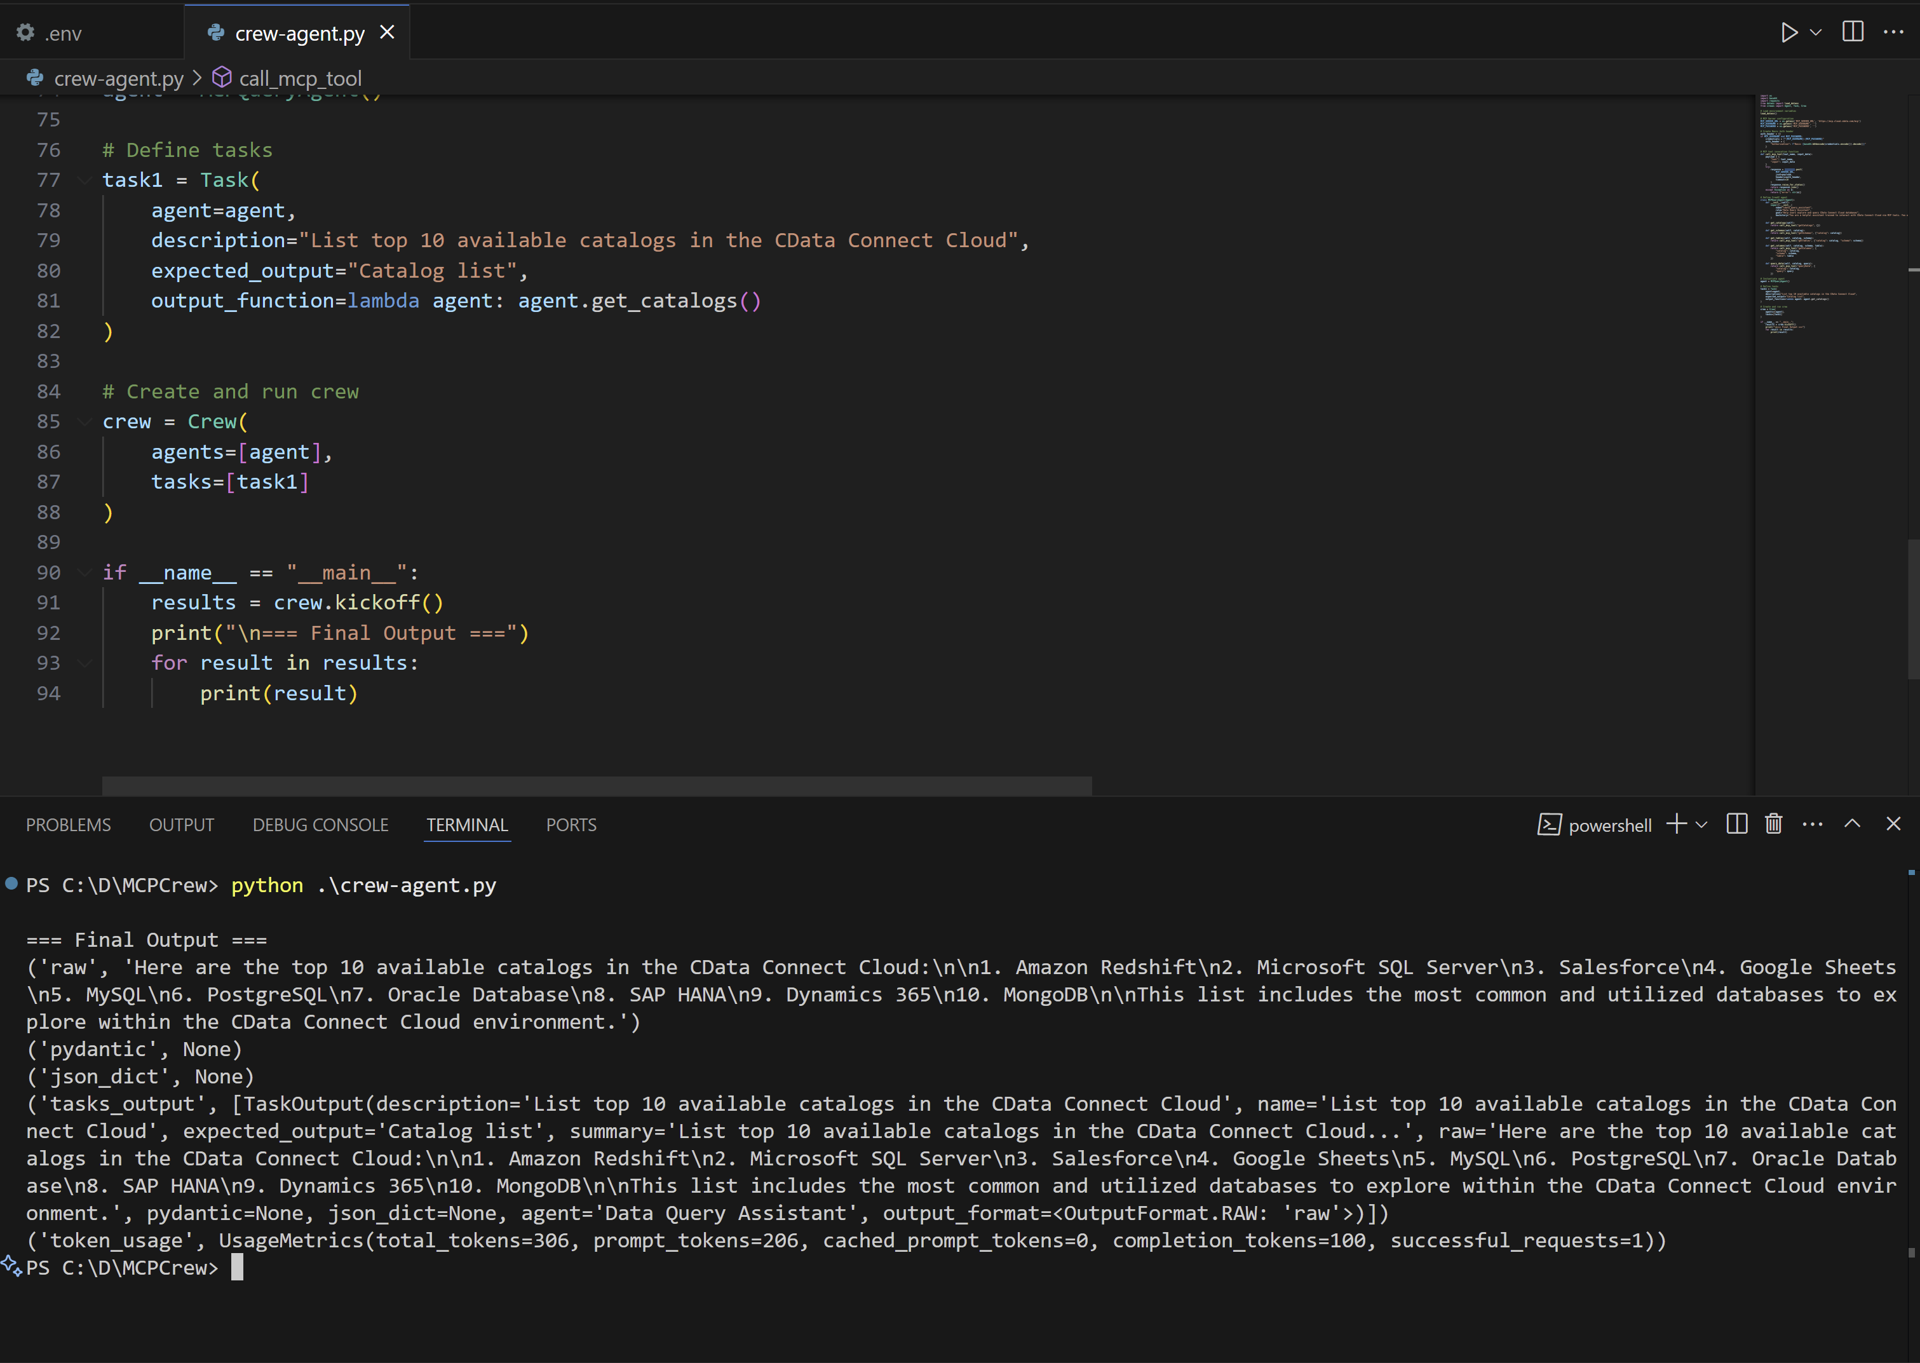Run the crew-agent.py Python file

tap(1790, 32)
